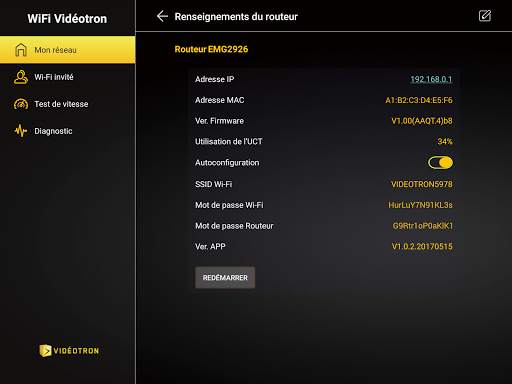Click the WiFi Vidéotron sidebar title

(x=67, y=19)
